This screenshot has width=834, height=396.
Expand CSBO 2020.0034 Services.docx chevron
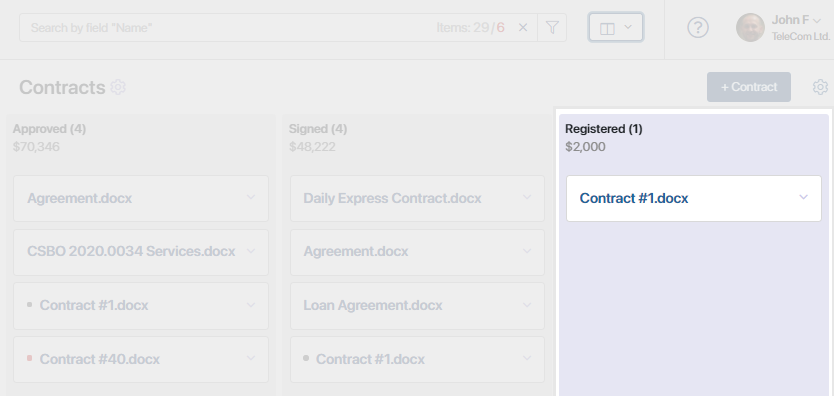click(251, 250)
